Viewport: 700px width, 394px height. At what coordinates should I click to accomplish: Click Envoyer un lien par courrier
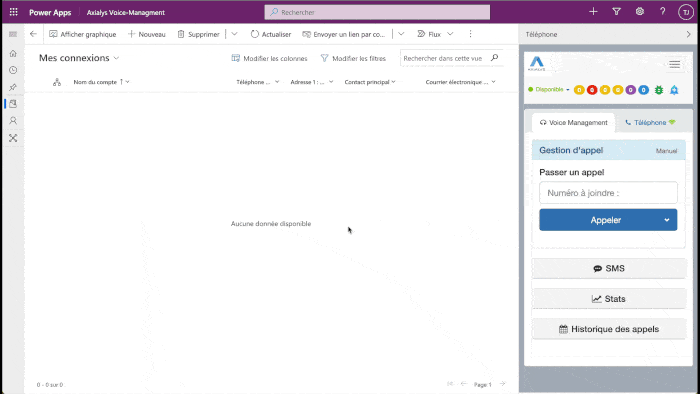click(x=344, y=34)
